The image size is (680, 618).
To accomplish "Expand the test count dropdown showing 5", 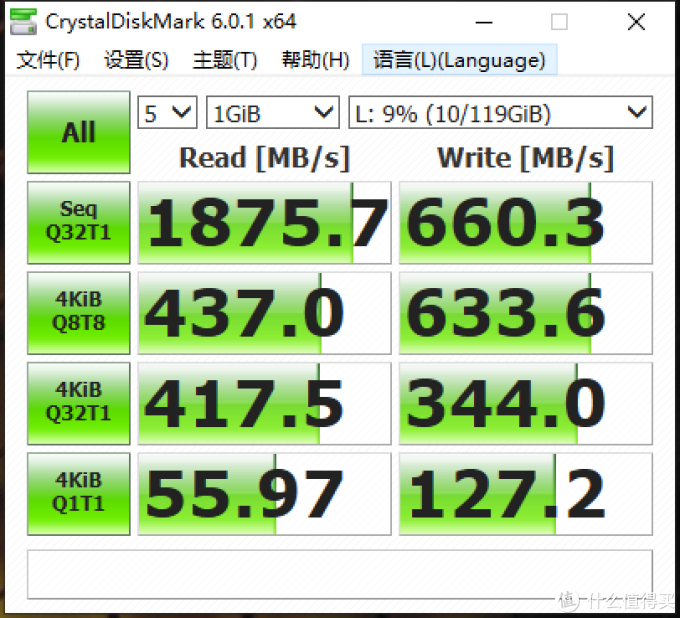I will click(x=167, y=113).
